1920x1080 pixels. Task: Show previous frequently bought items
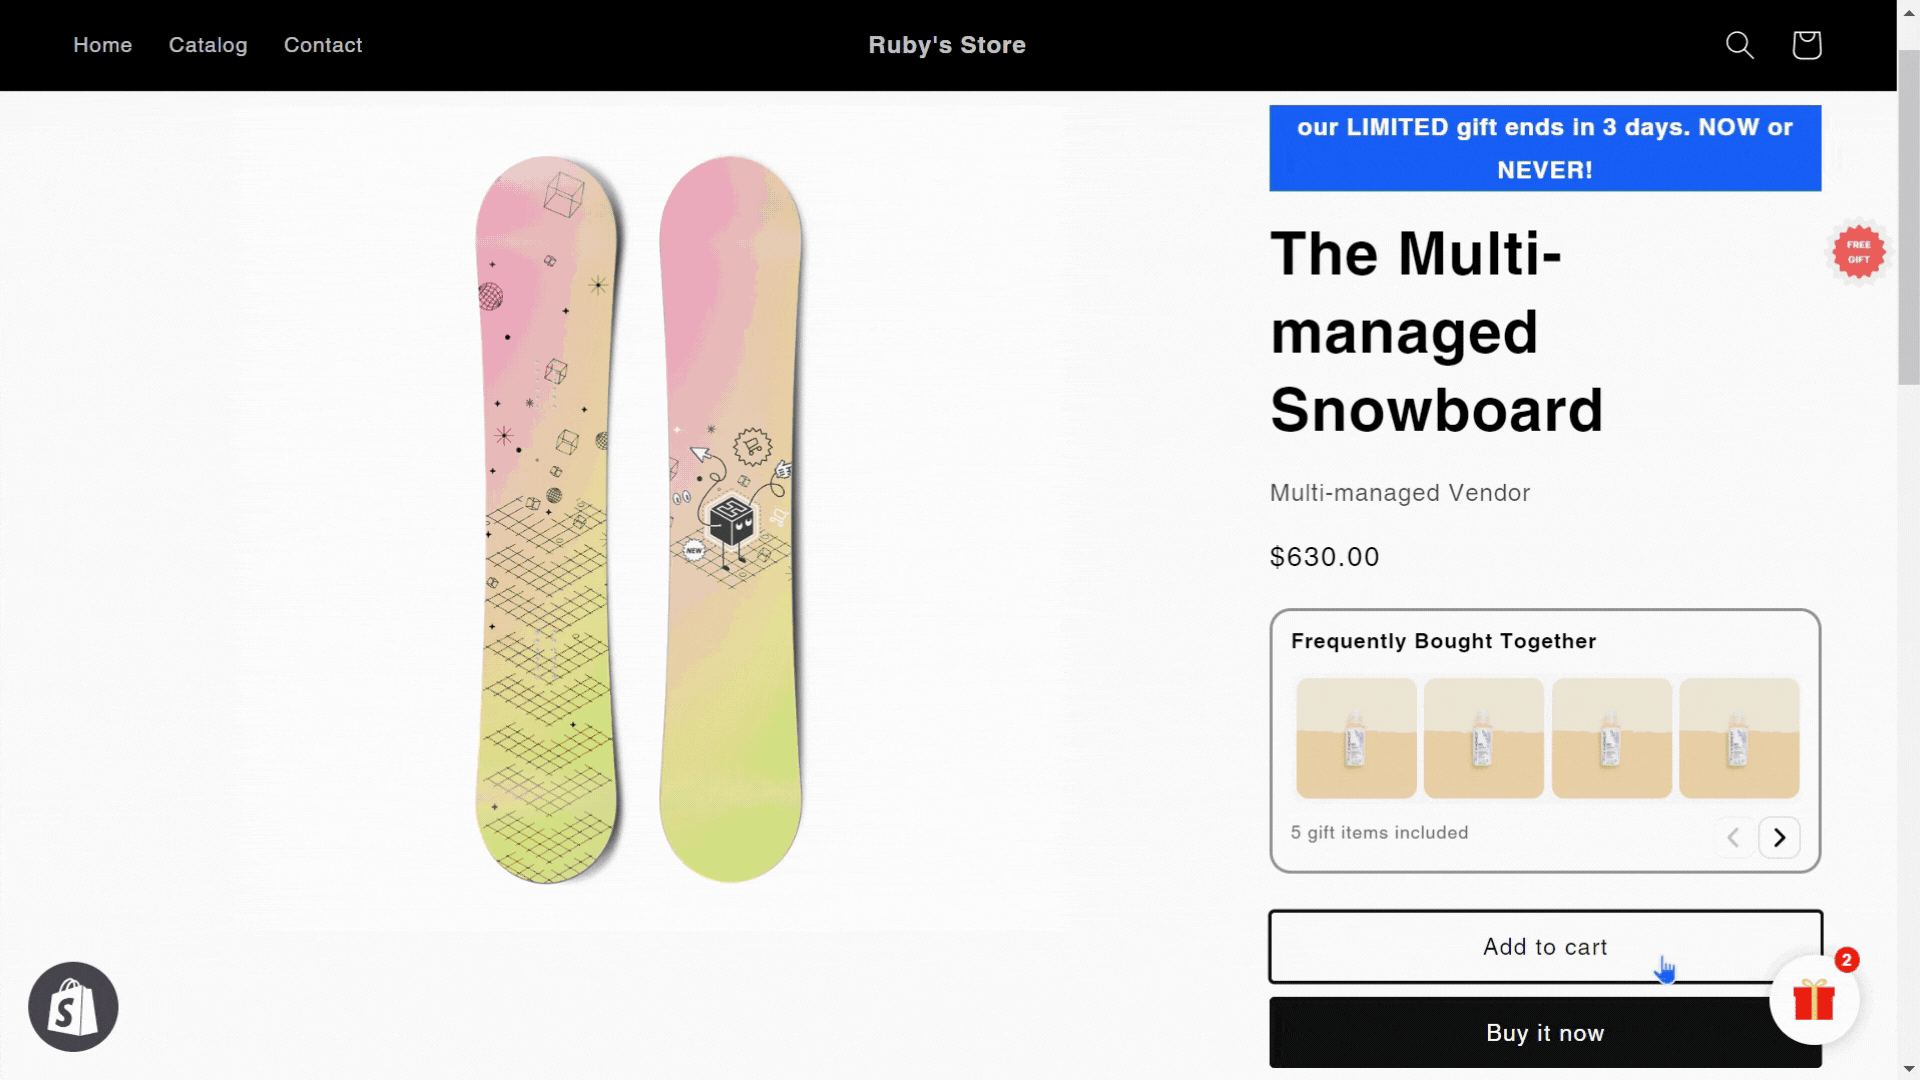[x=1734, y=838]
